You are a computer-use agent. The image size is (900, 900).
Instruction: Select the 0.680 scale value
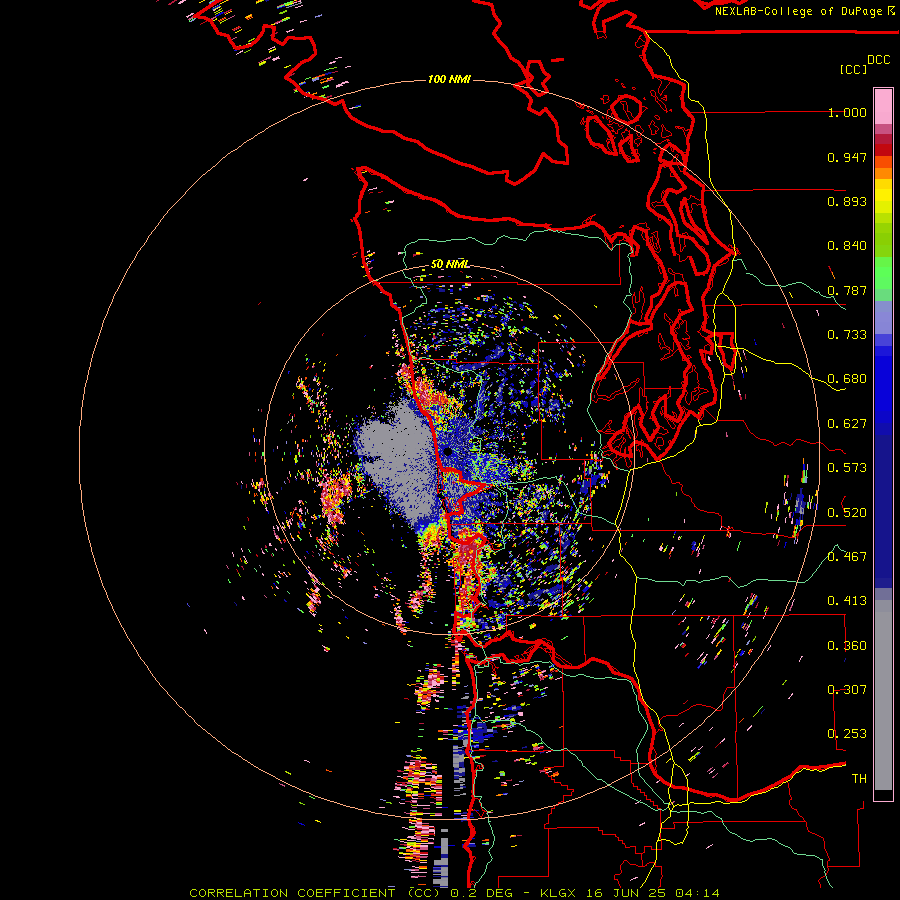pyautogui.click(x=847, y=379)
